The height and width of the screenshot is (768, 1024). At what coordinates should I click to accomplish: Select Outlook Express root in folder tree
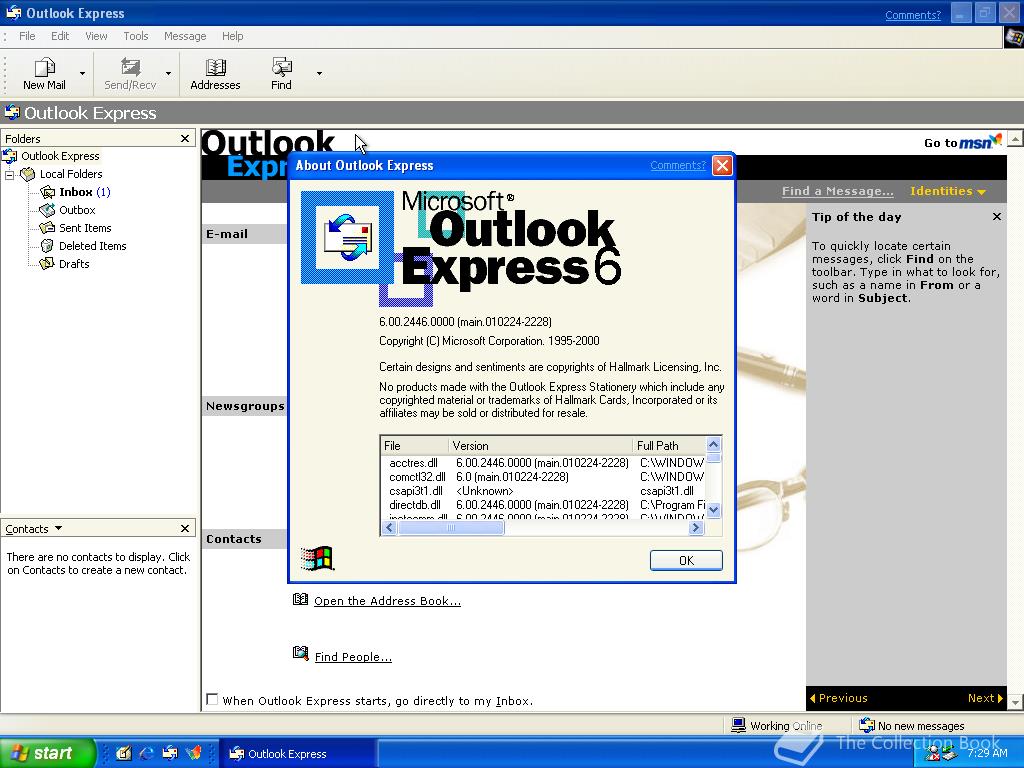click(x=60, y=156)
